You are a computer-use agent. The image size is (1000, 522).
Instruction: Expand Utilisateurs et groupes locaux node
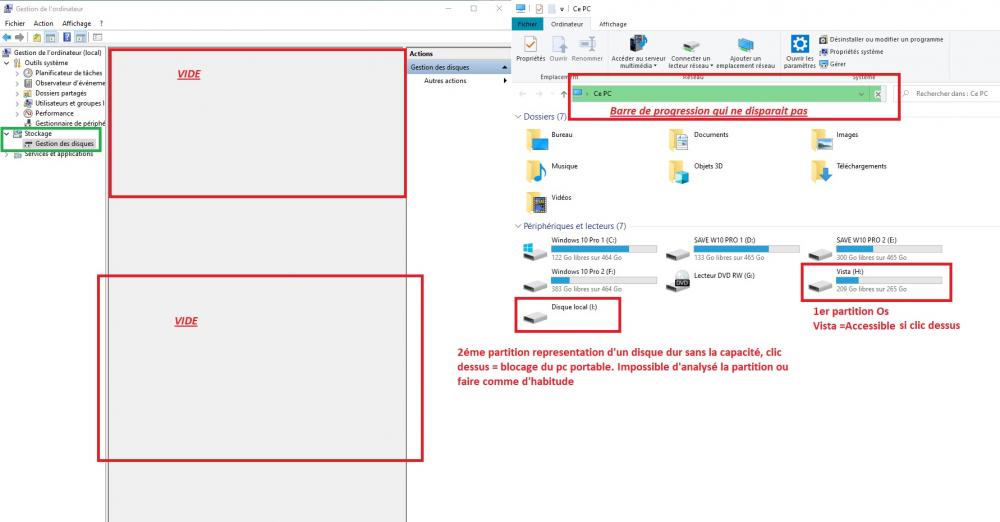[17, 103]
